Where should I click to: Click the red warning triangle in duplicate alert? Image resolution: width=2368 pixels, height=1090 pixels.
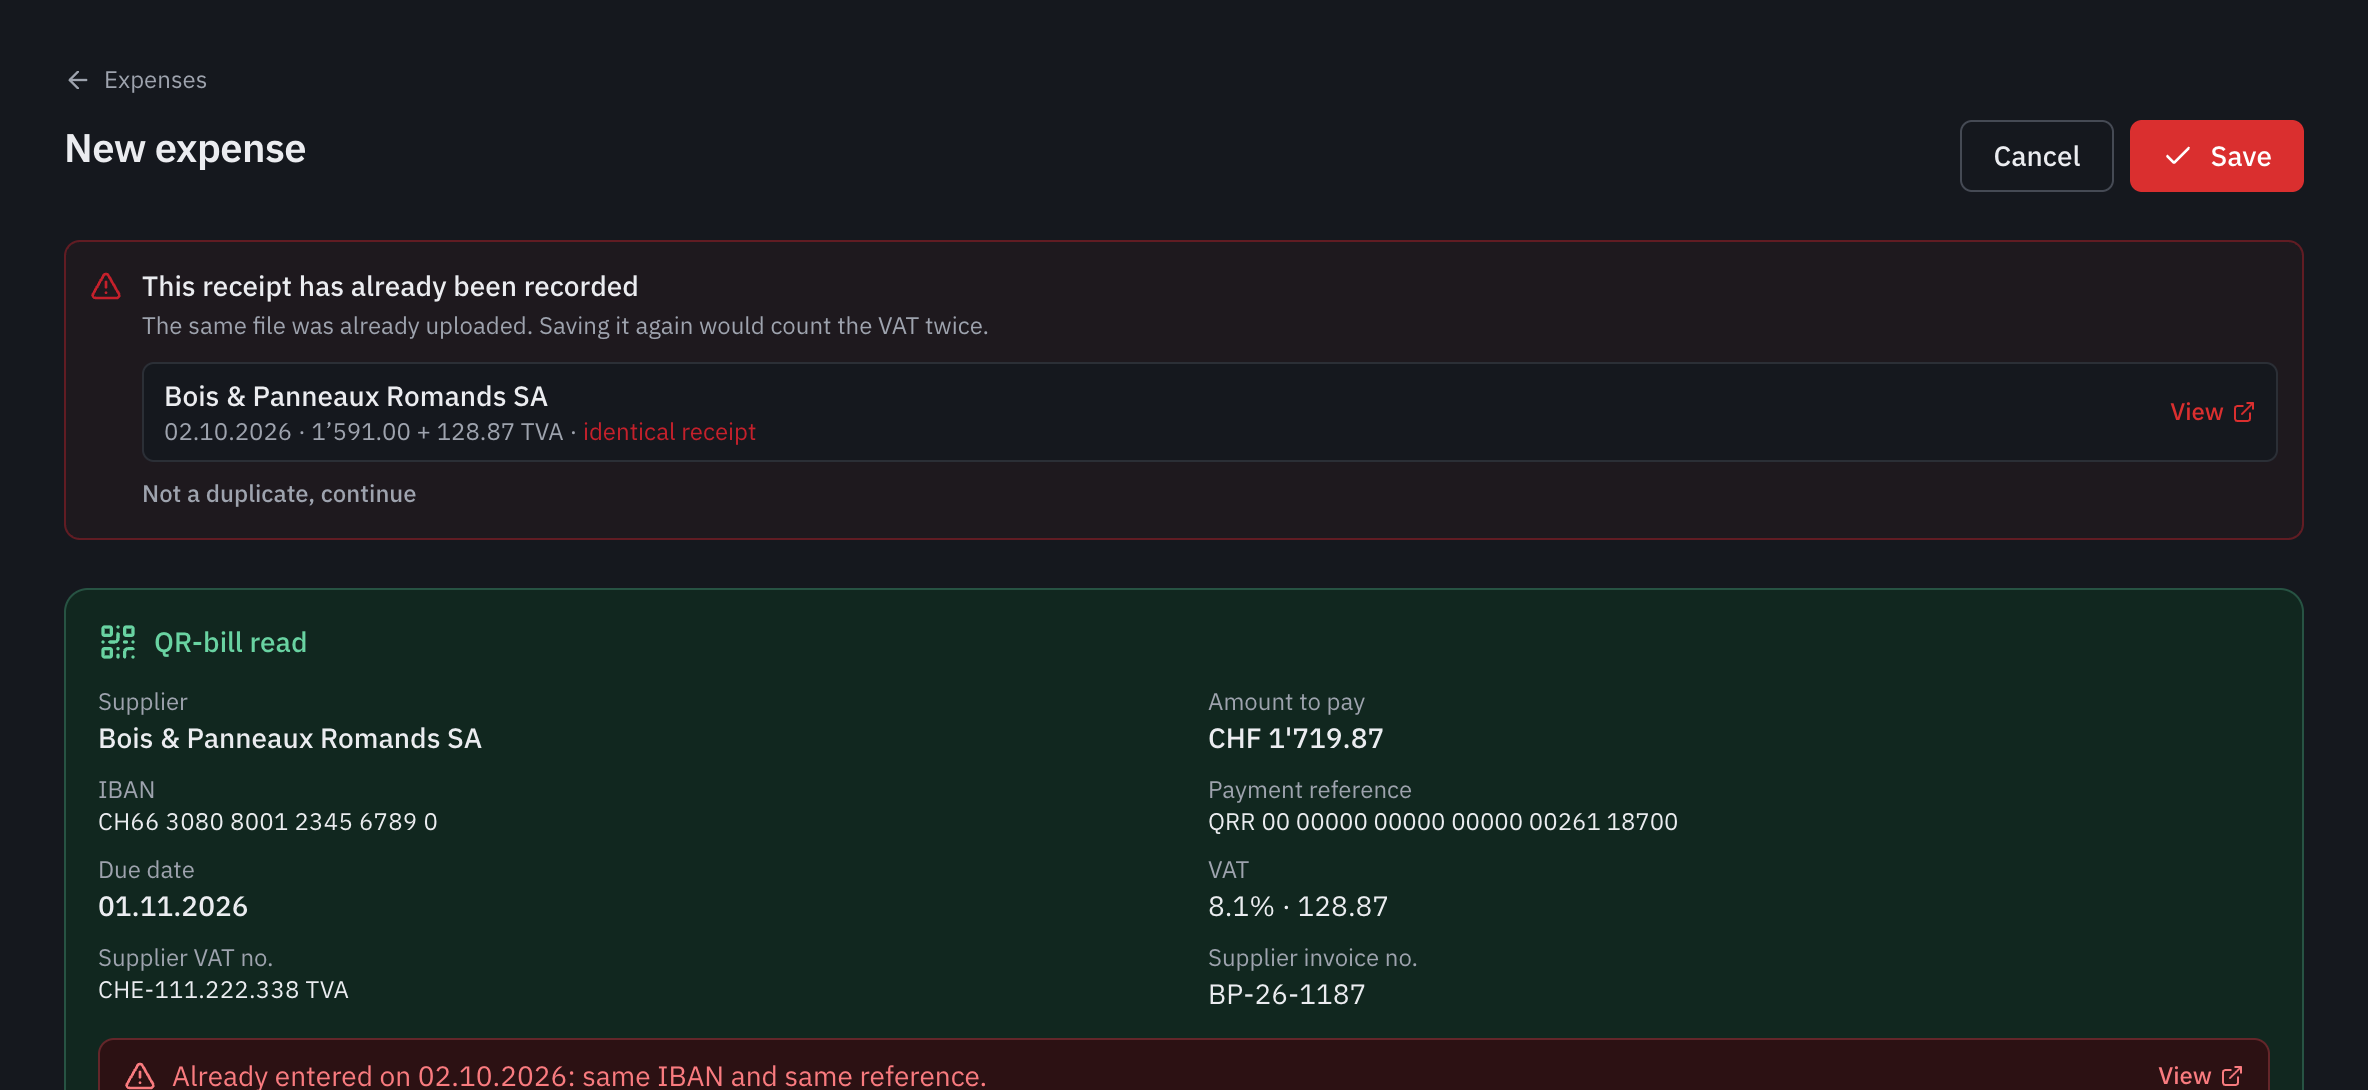[106, 287]
